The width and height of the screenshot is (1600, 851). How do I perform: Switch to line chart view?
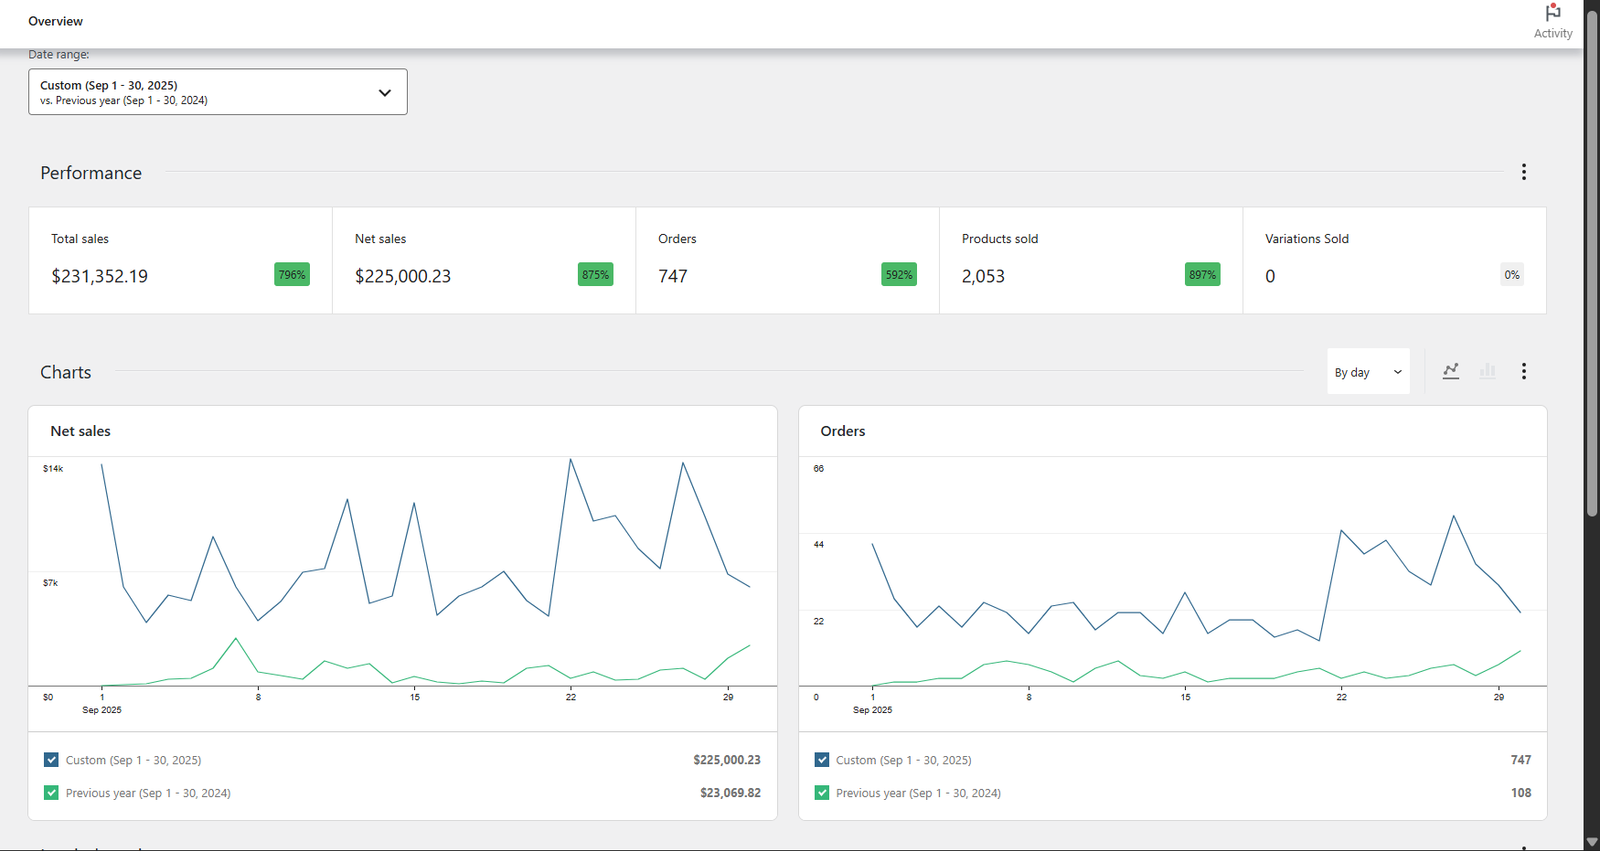tap(1450, 371)
